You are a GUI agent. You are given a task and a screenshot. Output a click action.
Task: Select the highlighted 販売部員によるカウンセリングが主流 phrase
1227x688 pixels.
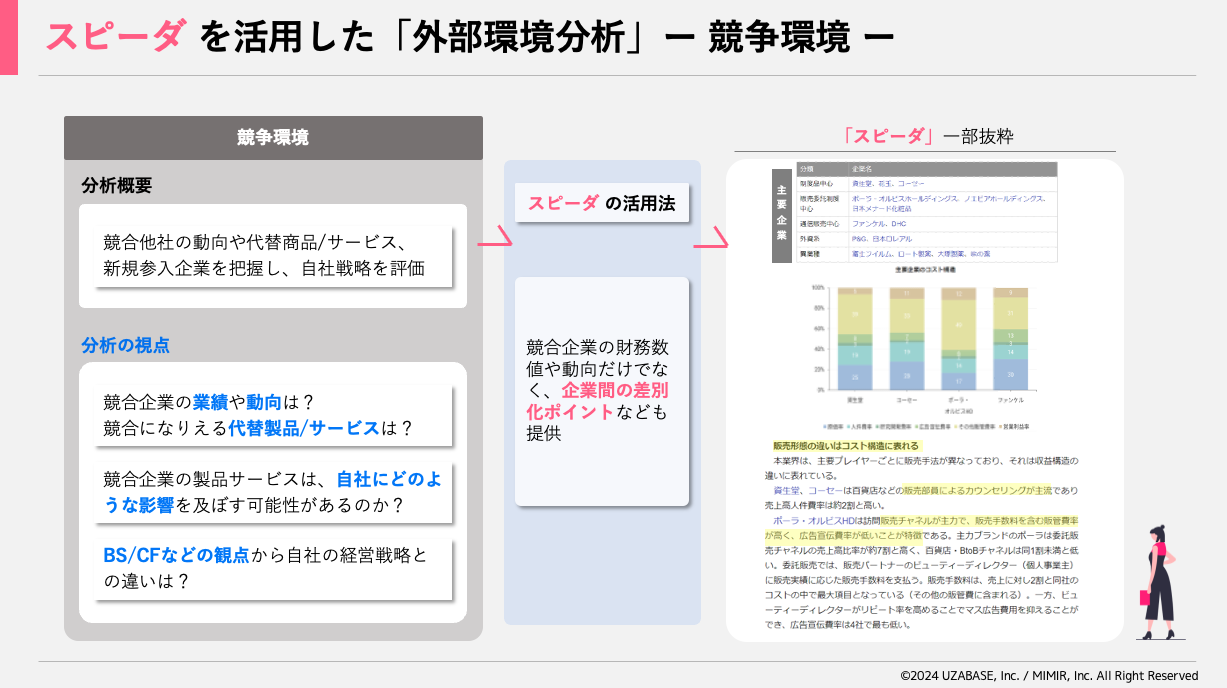pos(975,491)
